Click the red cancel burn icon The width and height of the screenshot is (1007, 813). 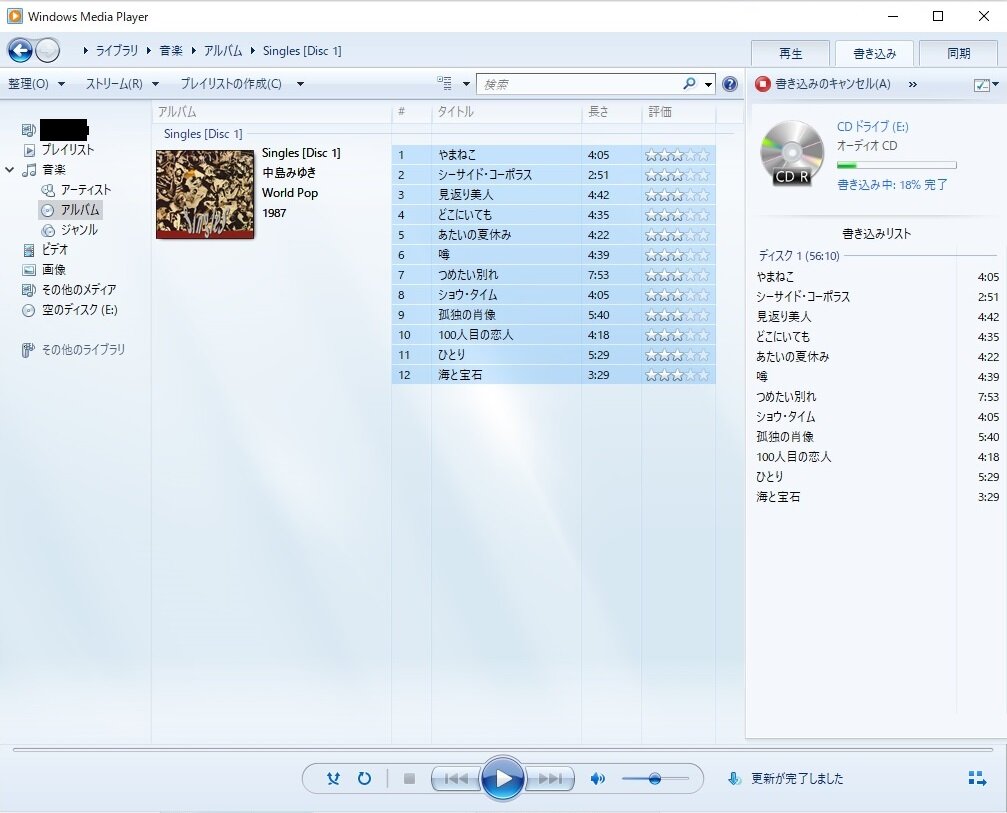point(762,83)
